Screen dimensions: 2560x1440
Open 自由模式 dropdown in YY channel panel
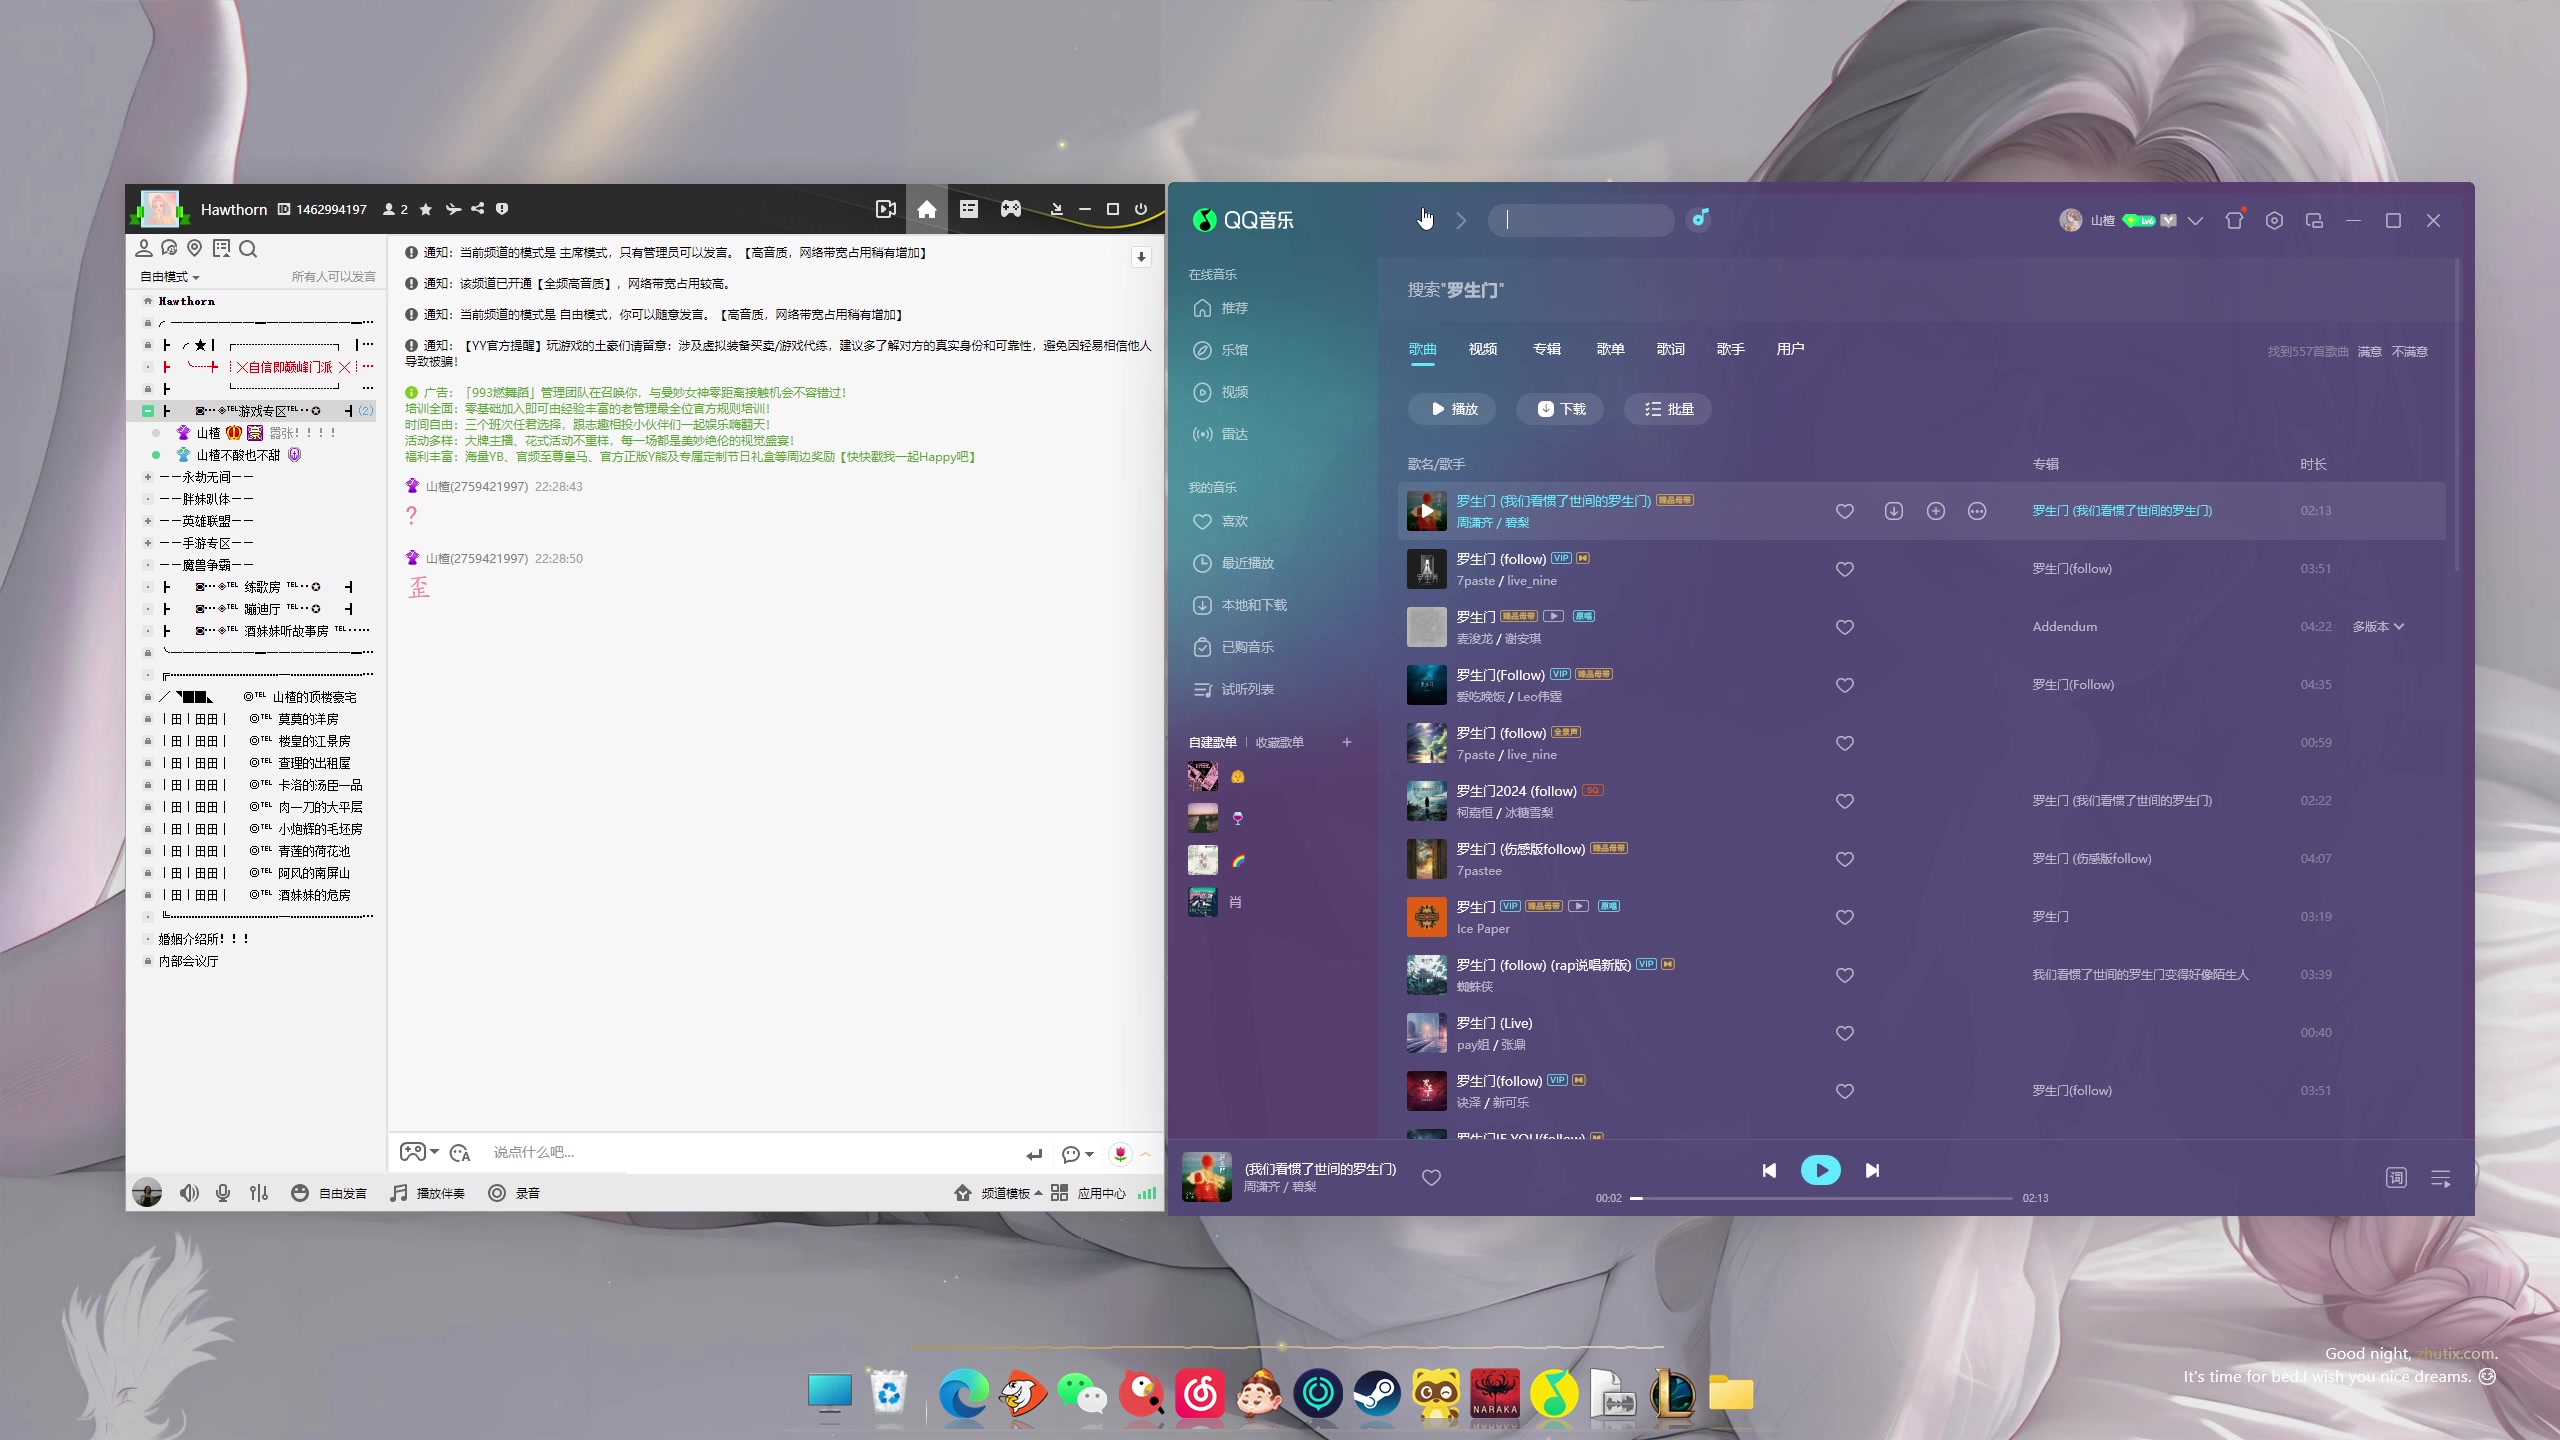tap(170, 277)
